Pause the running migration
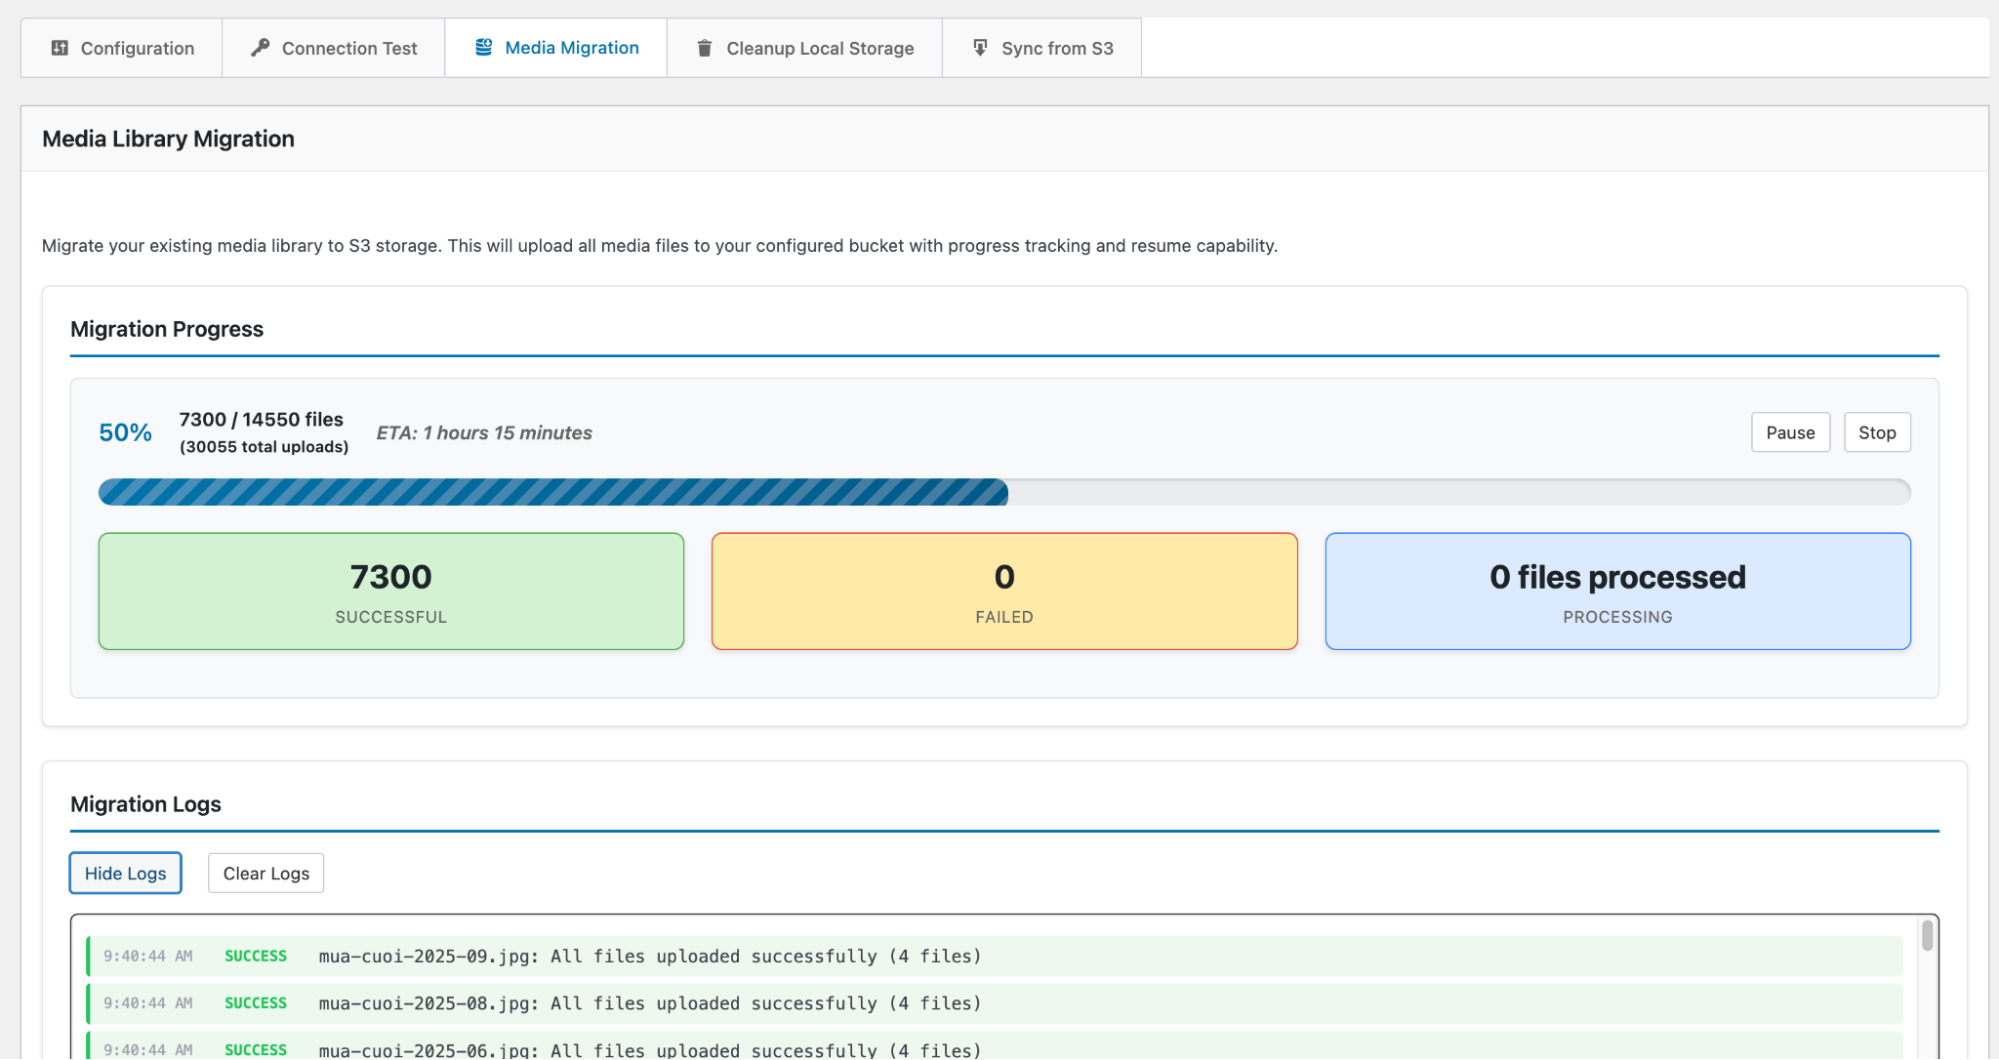 coord(1789,433)
